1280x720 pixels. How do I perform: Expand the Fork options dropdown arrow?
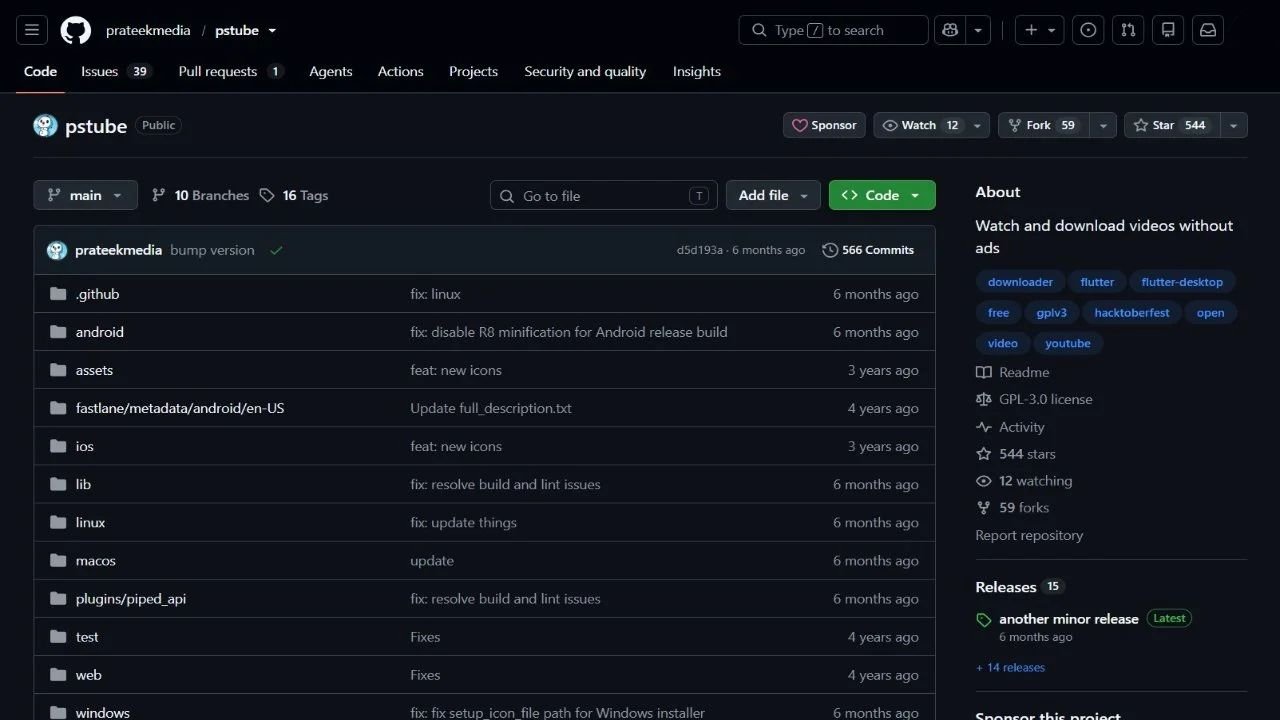[x=1103, y=125]
